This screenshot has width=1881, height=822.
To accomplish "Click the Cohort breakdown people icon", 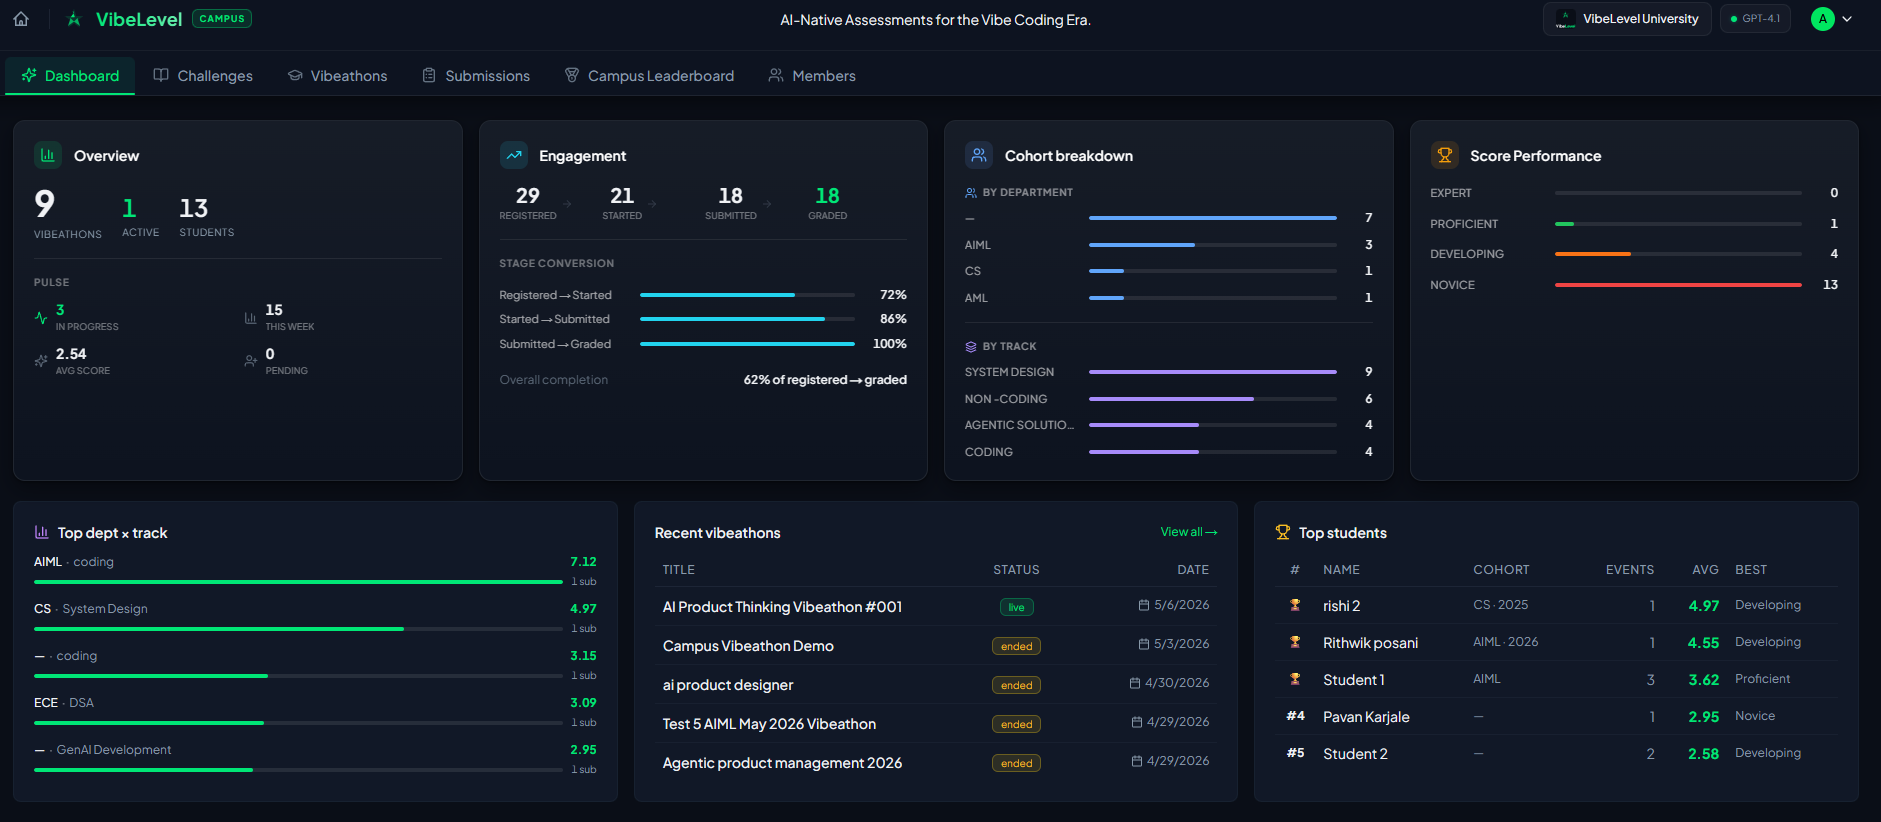I will (979, 155).
